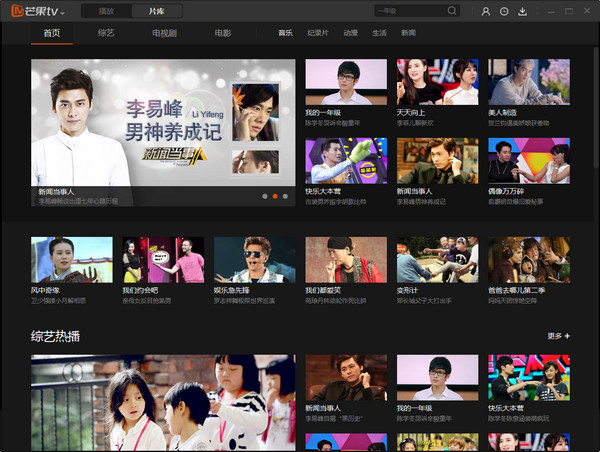Open the downloads icon
This screenshot has width=600, height=452.
(x=522, y=11)
